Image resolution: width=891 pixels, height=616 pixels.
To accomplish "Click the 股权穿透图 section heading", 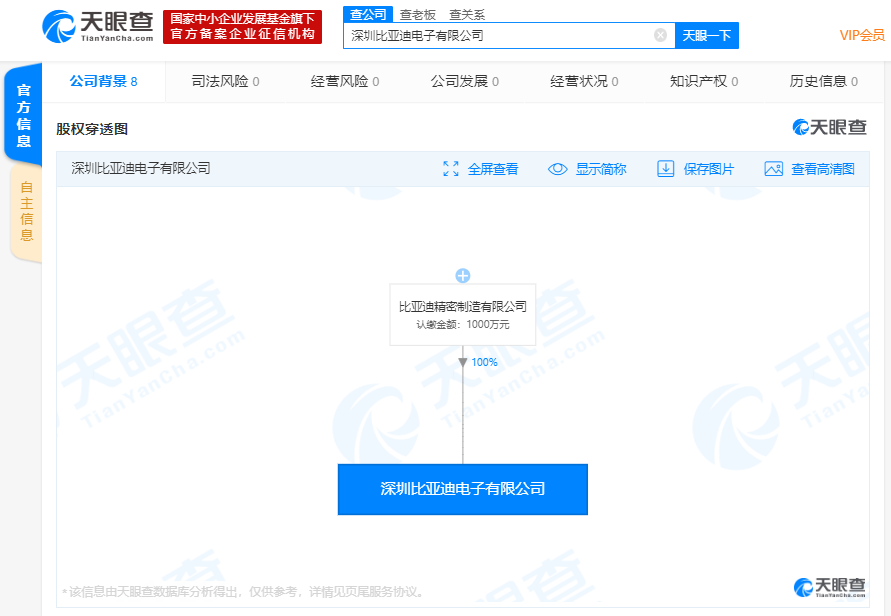I will tap(92, 129).
